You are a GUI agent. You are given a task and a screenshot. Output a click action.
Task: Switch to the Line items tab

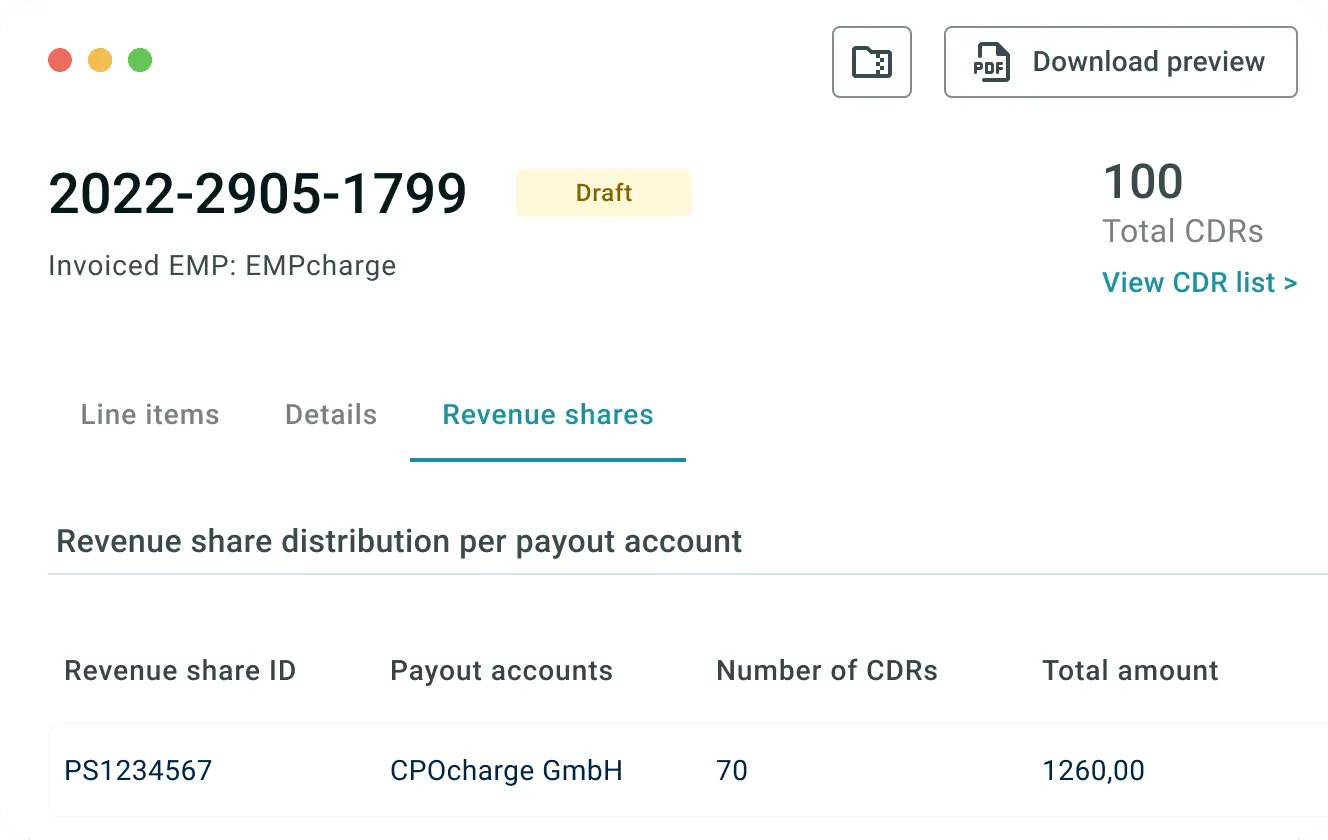[150, 415]
